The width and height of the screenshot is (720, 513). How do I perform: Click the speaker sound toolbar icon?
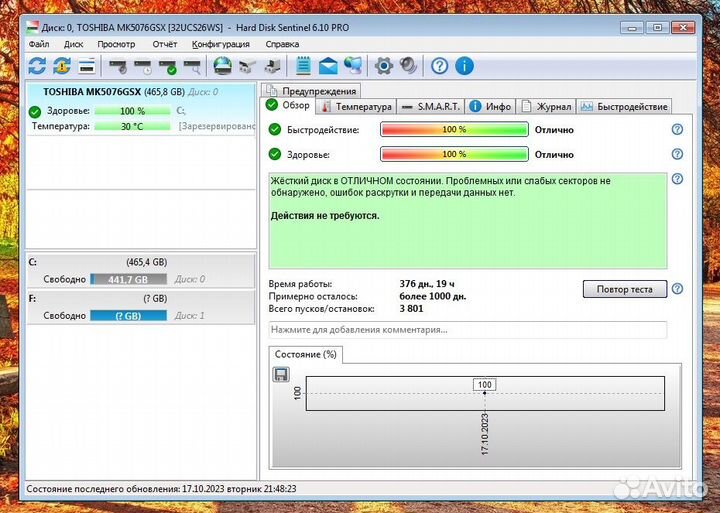pyautogui.click(x=407, y=67)
